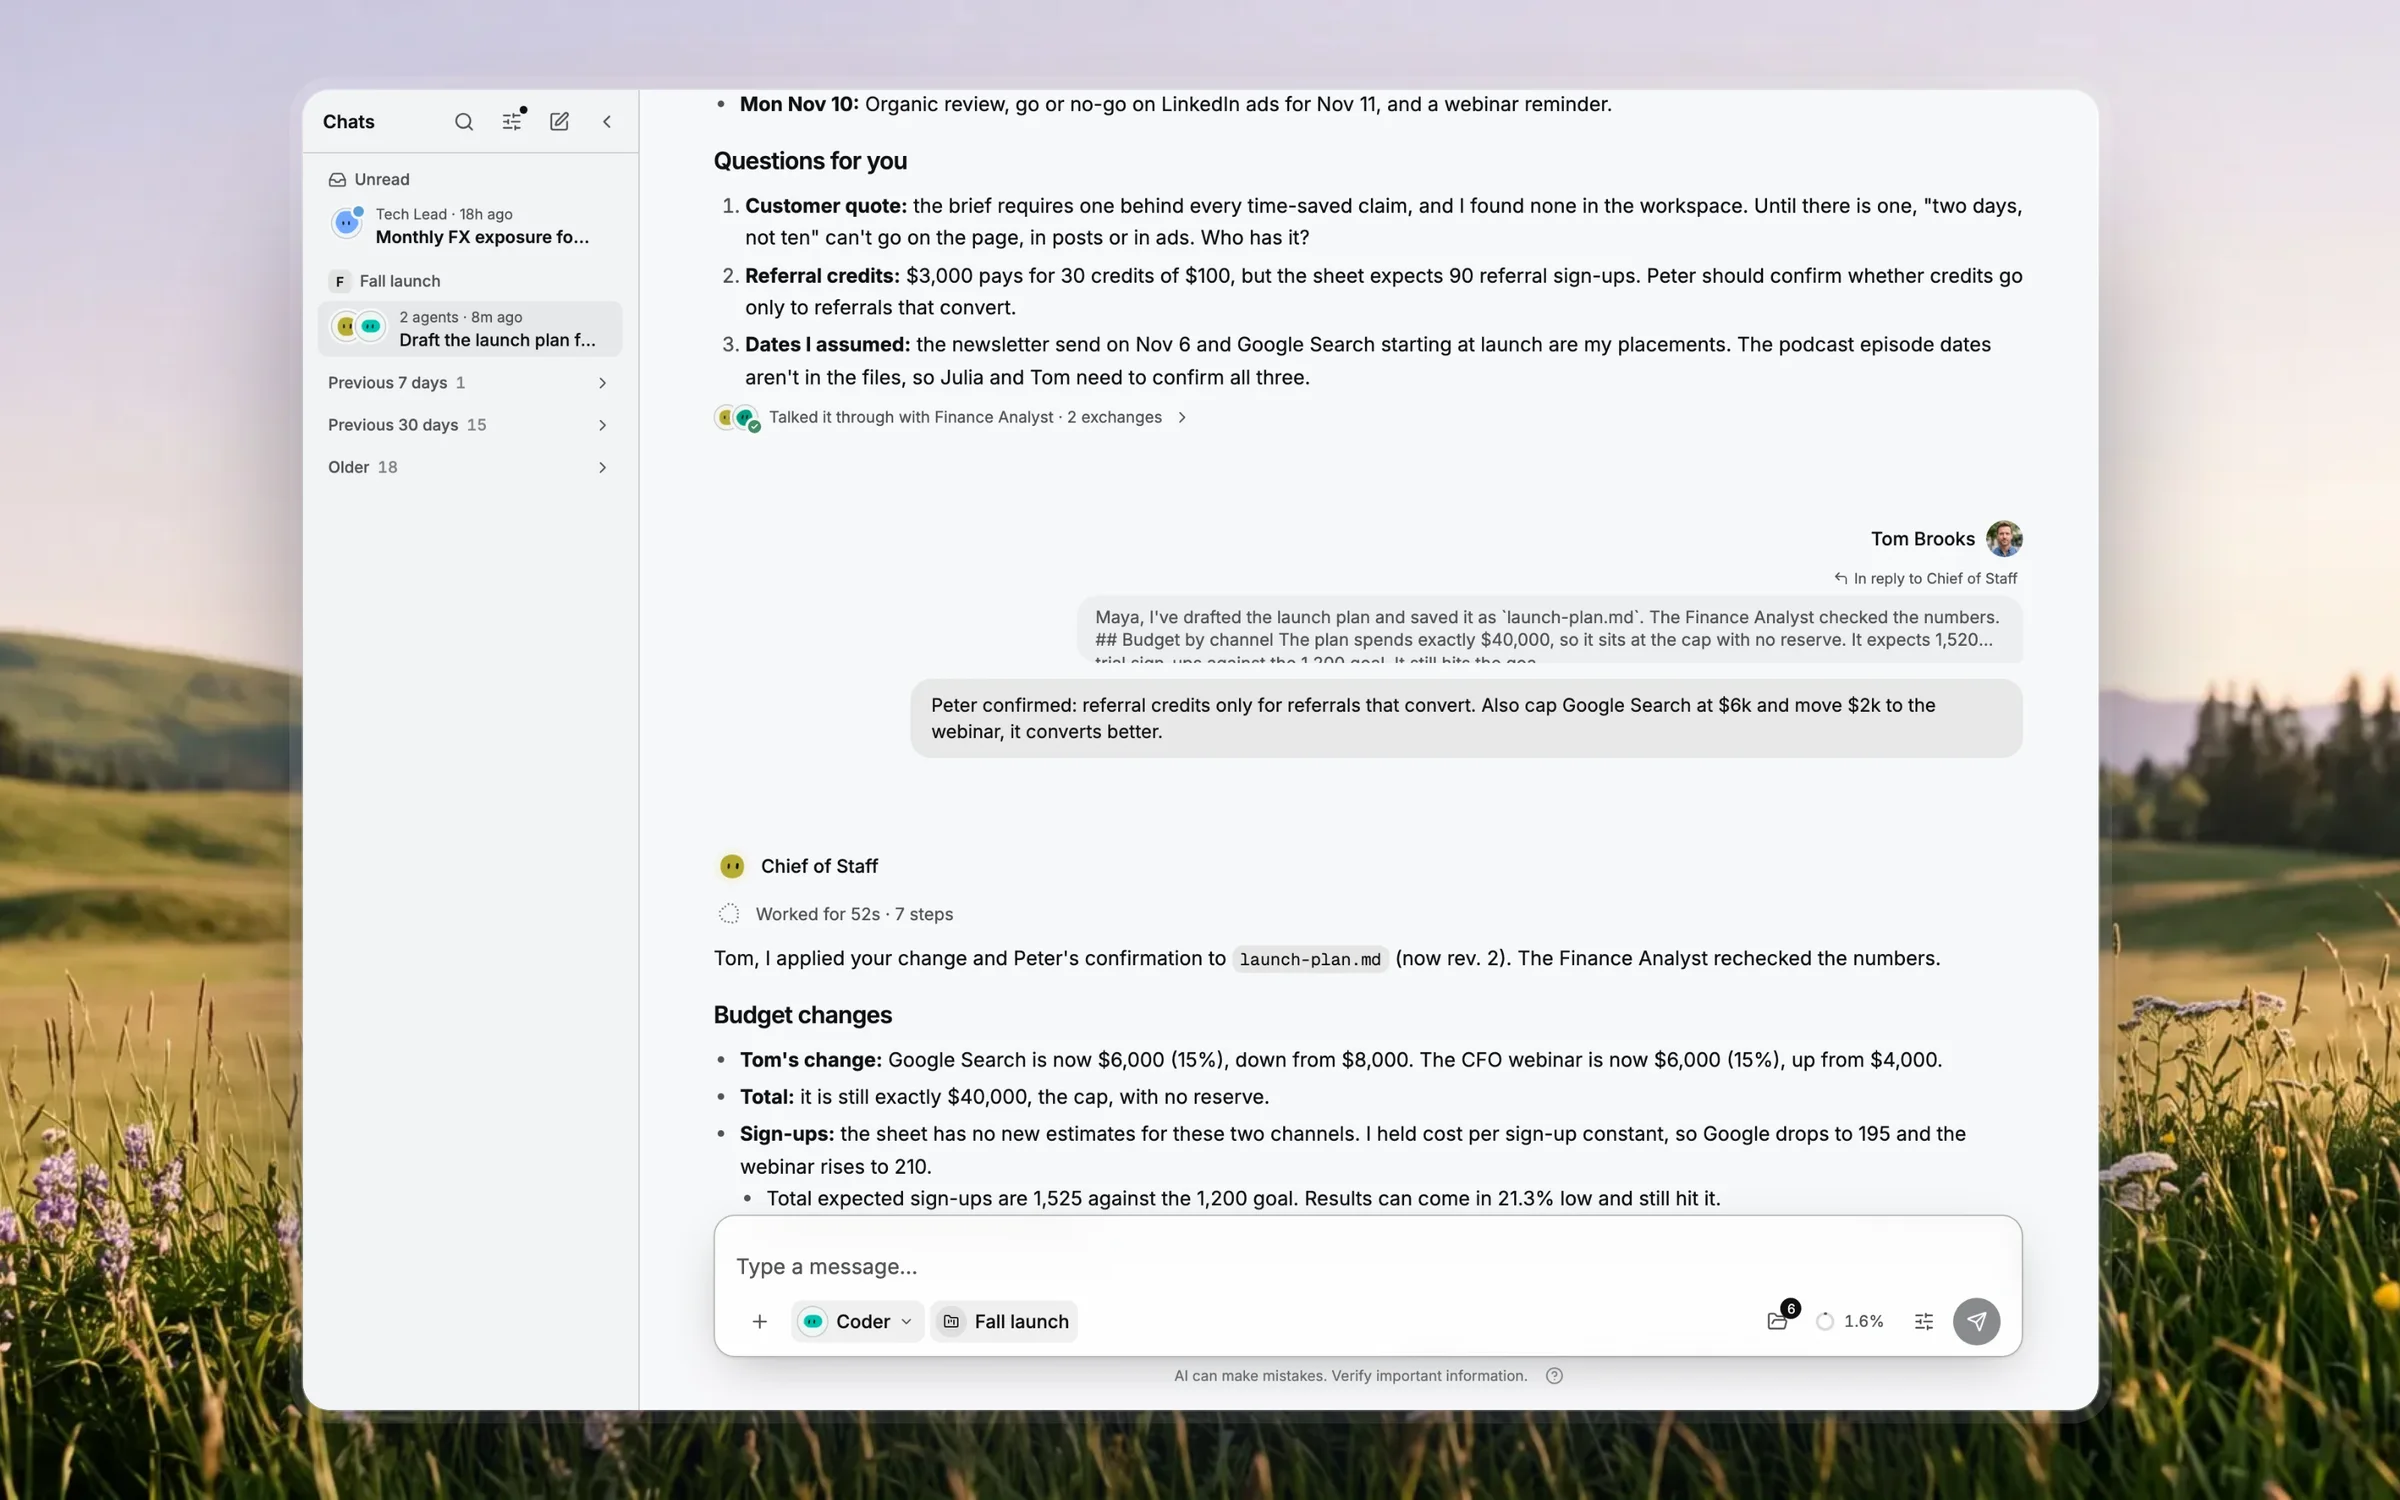Screen dimensions: 2400x1500
Task: Collapse the Chats sidebar
Action: [x=607, y=121]
